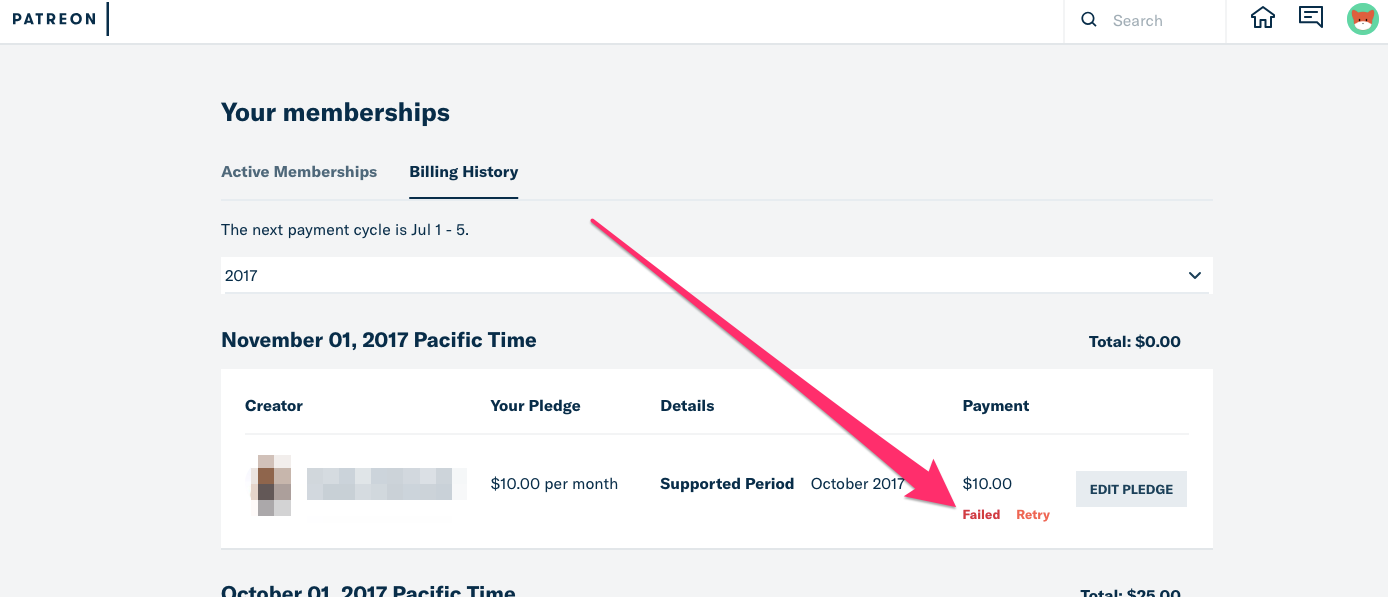Click the magnifier search icon

(1089, 20)
